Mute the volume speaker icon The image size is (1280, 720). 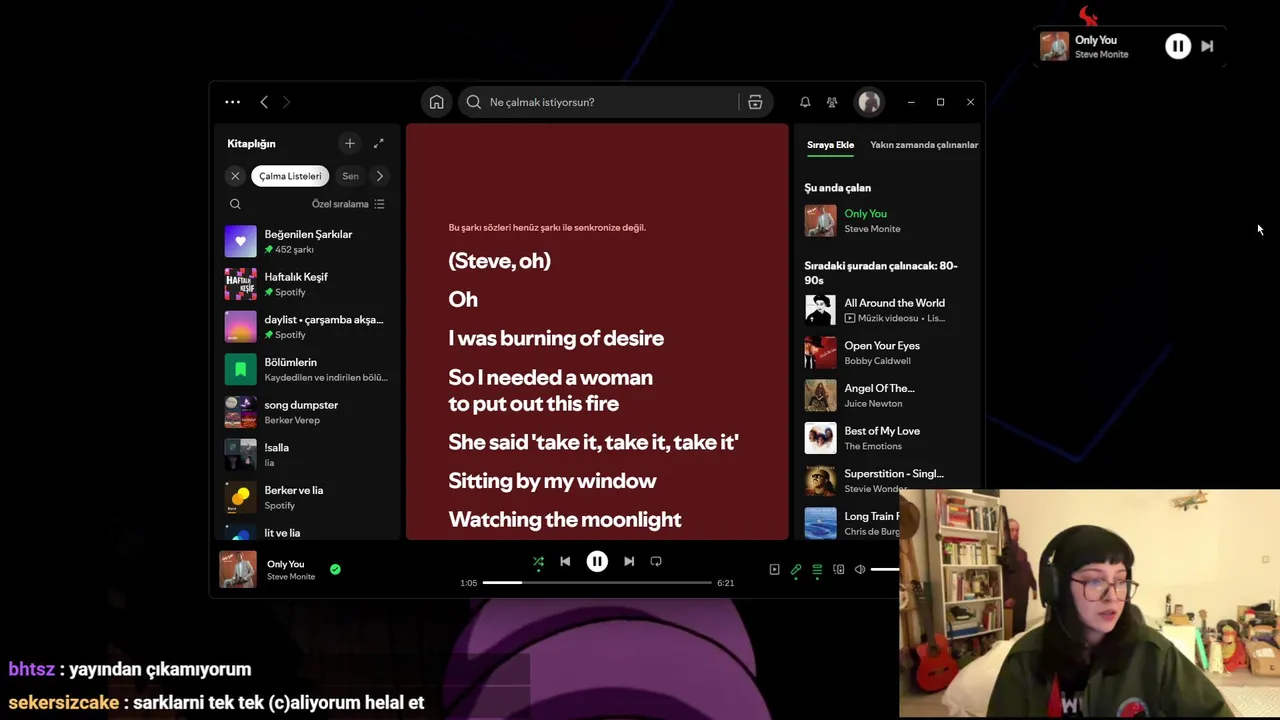coord(860,570)
